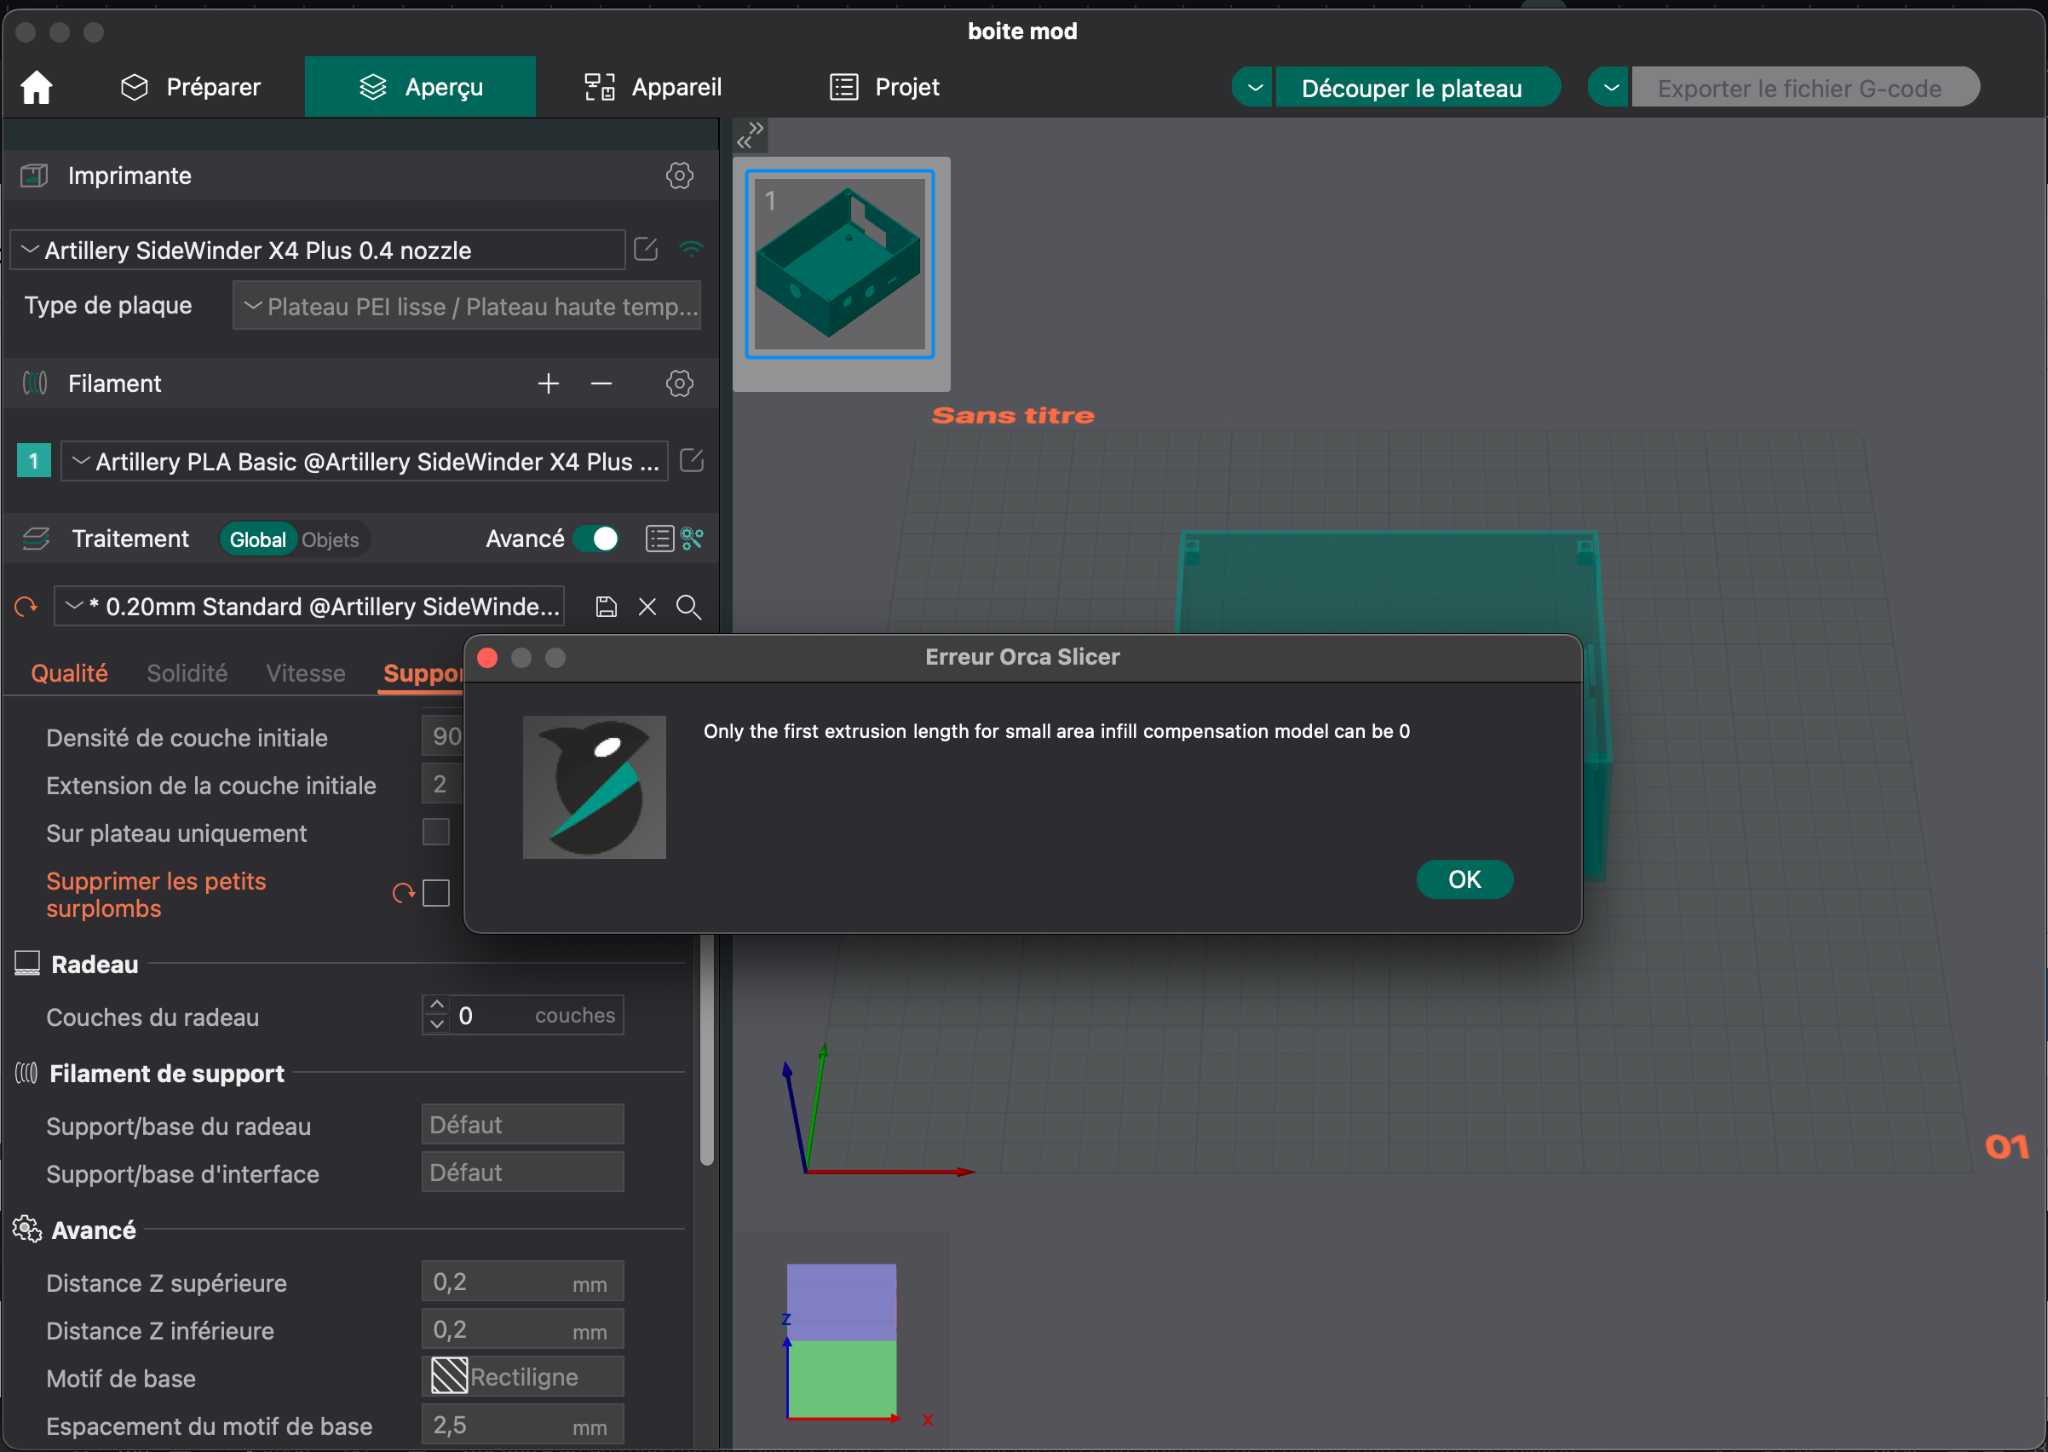Viewport: 2048px width, 1452px height.
Task: Click the Distance Z supérieure field
Action: (x=523, y=1282)
